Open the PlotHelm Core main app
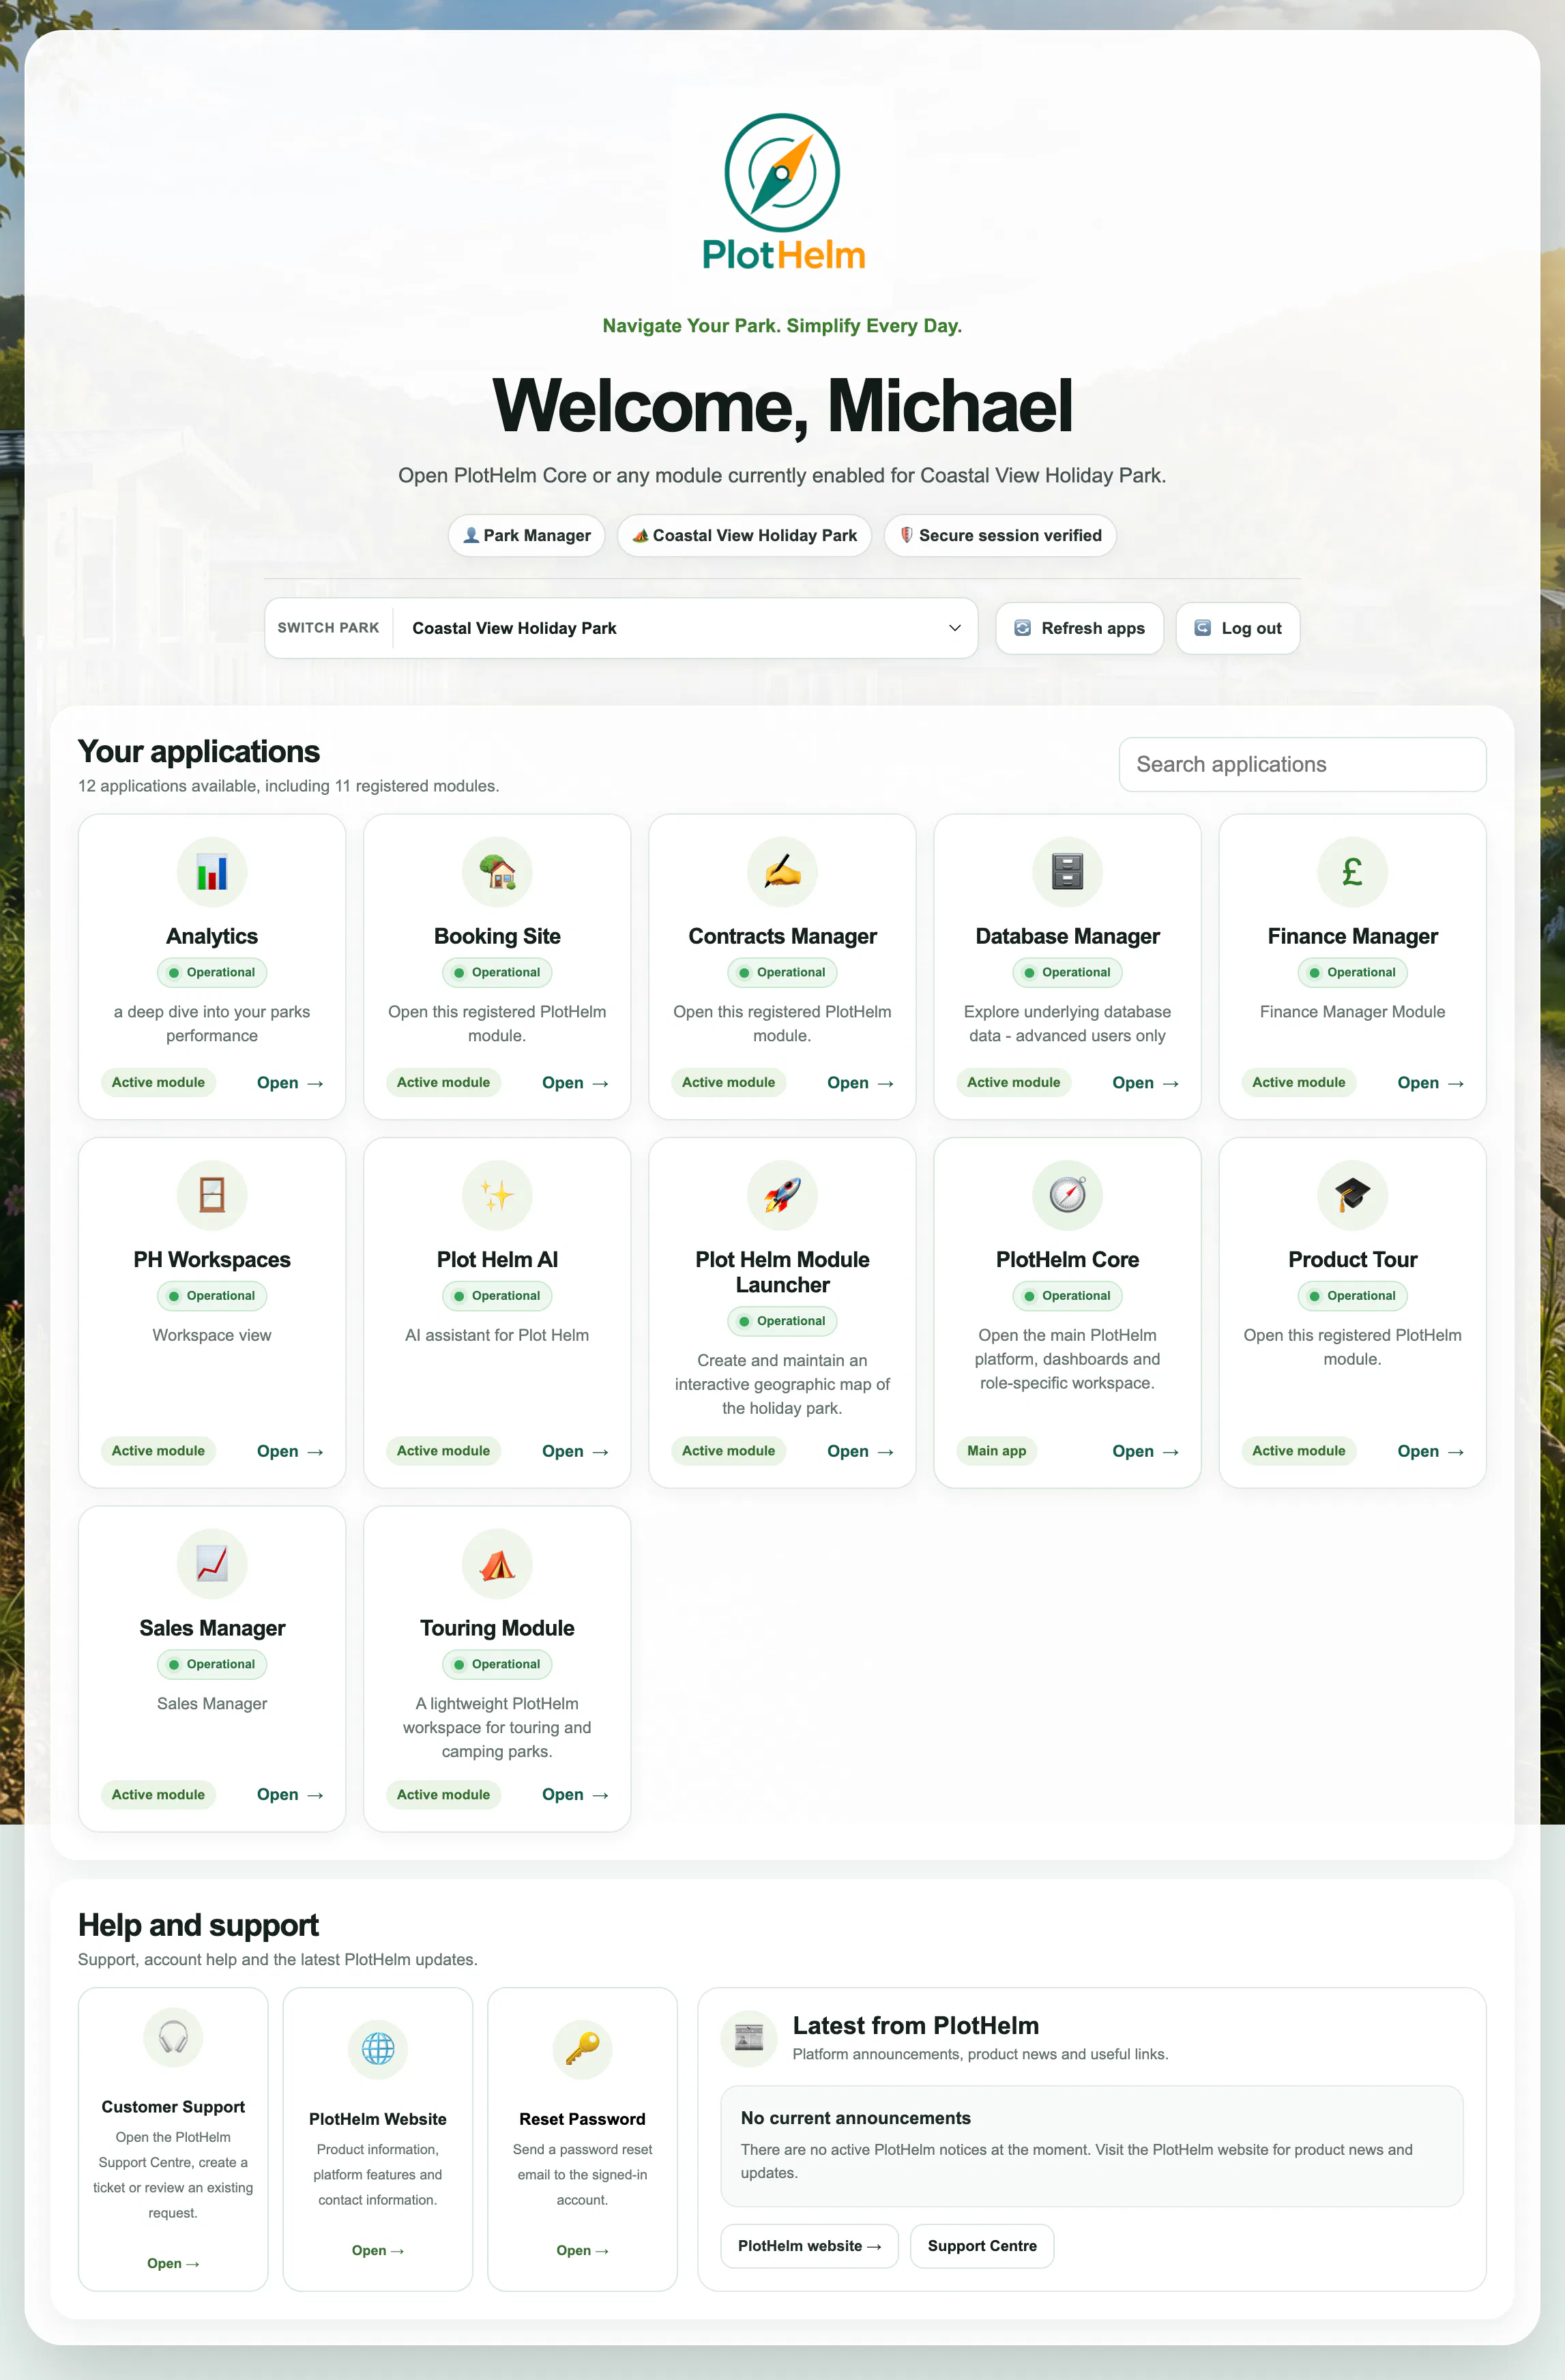Viewport: 1565px width, 2380px height. 1145,1451
